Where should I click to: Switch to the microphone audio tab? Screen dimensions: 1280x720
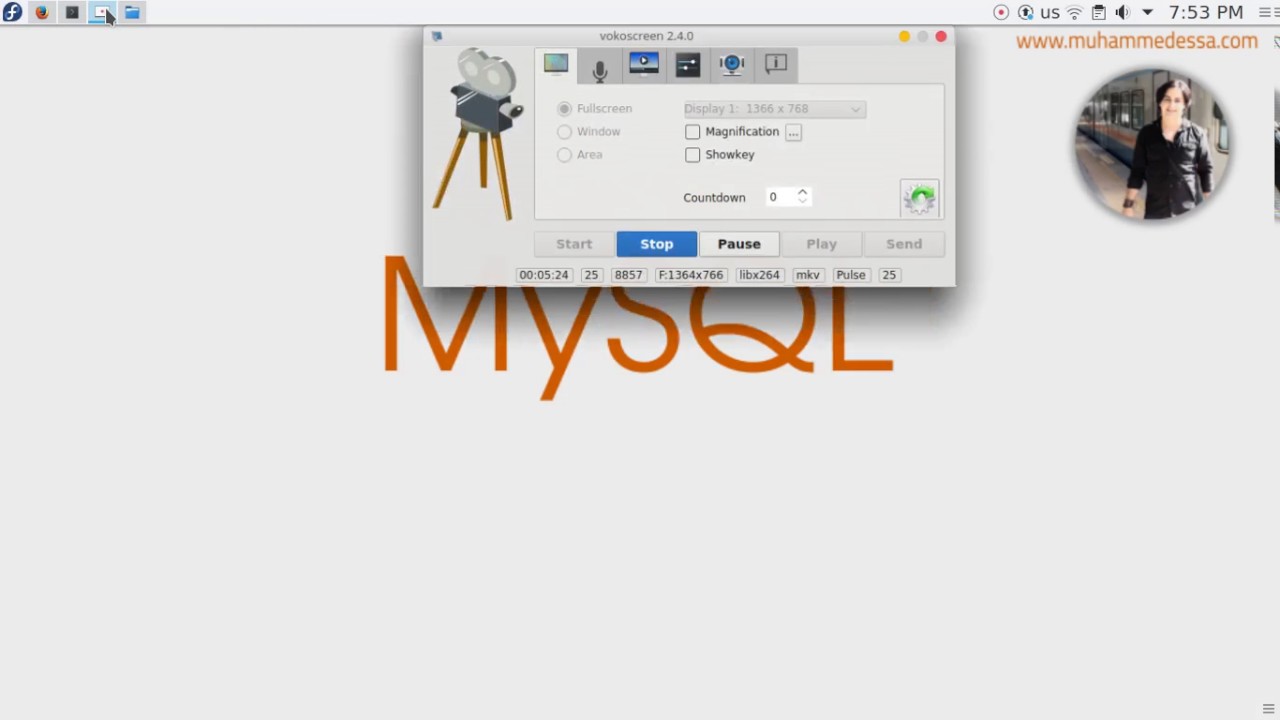coord(600,66)
